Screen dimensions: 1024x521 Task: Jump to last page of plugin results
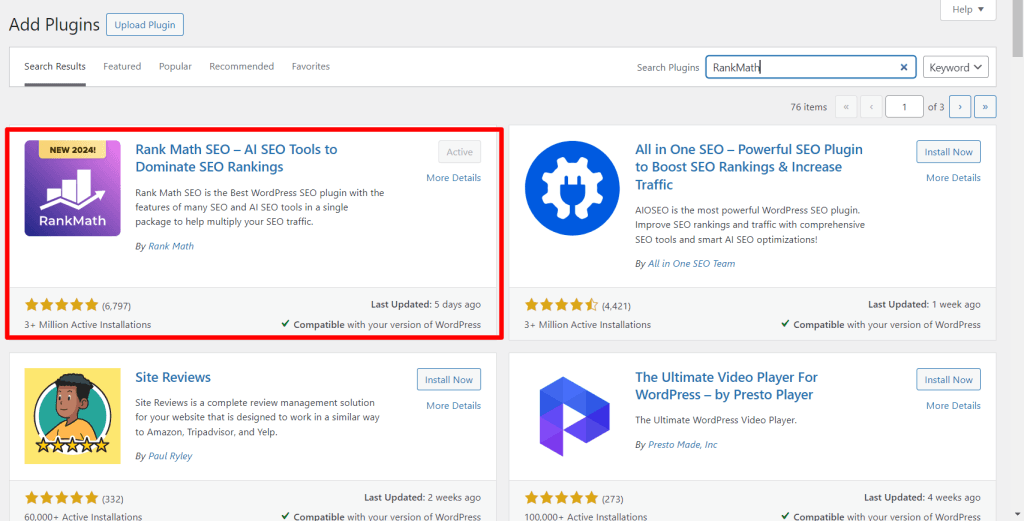(985, 106)
